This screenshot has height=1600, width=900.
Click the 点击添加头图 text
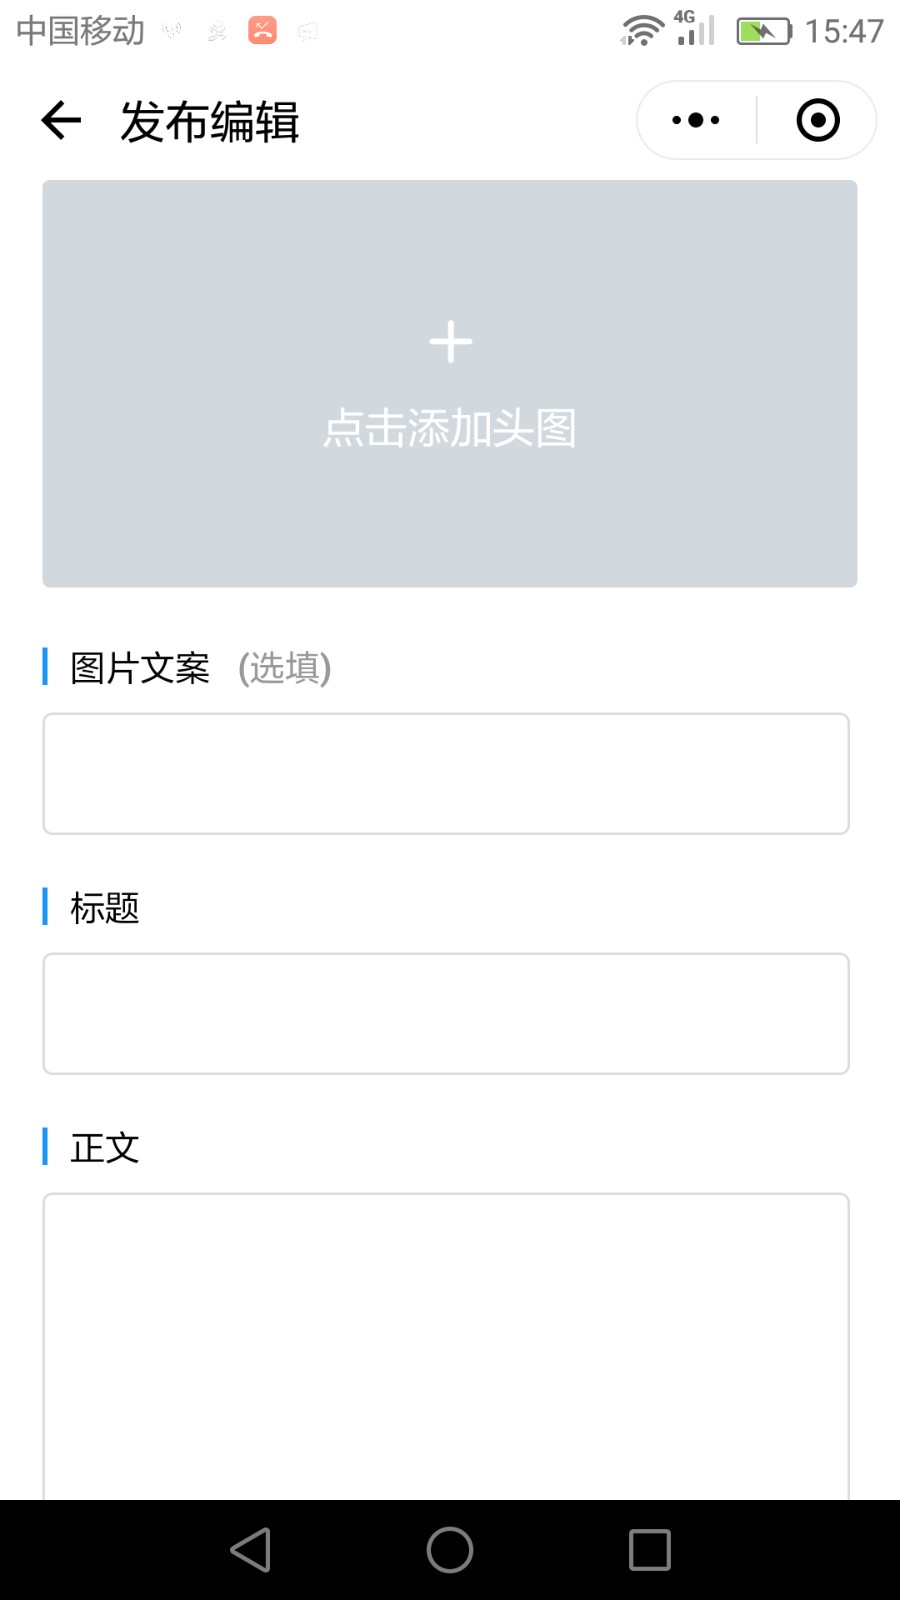pyautogui.click(x=450, y=429)
